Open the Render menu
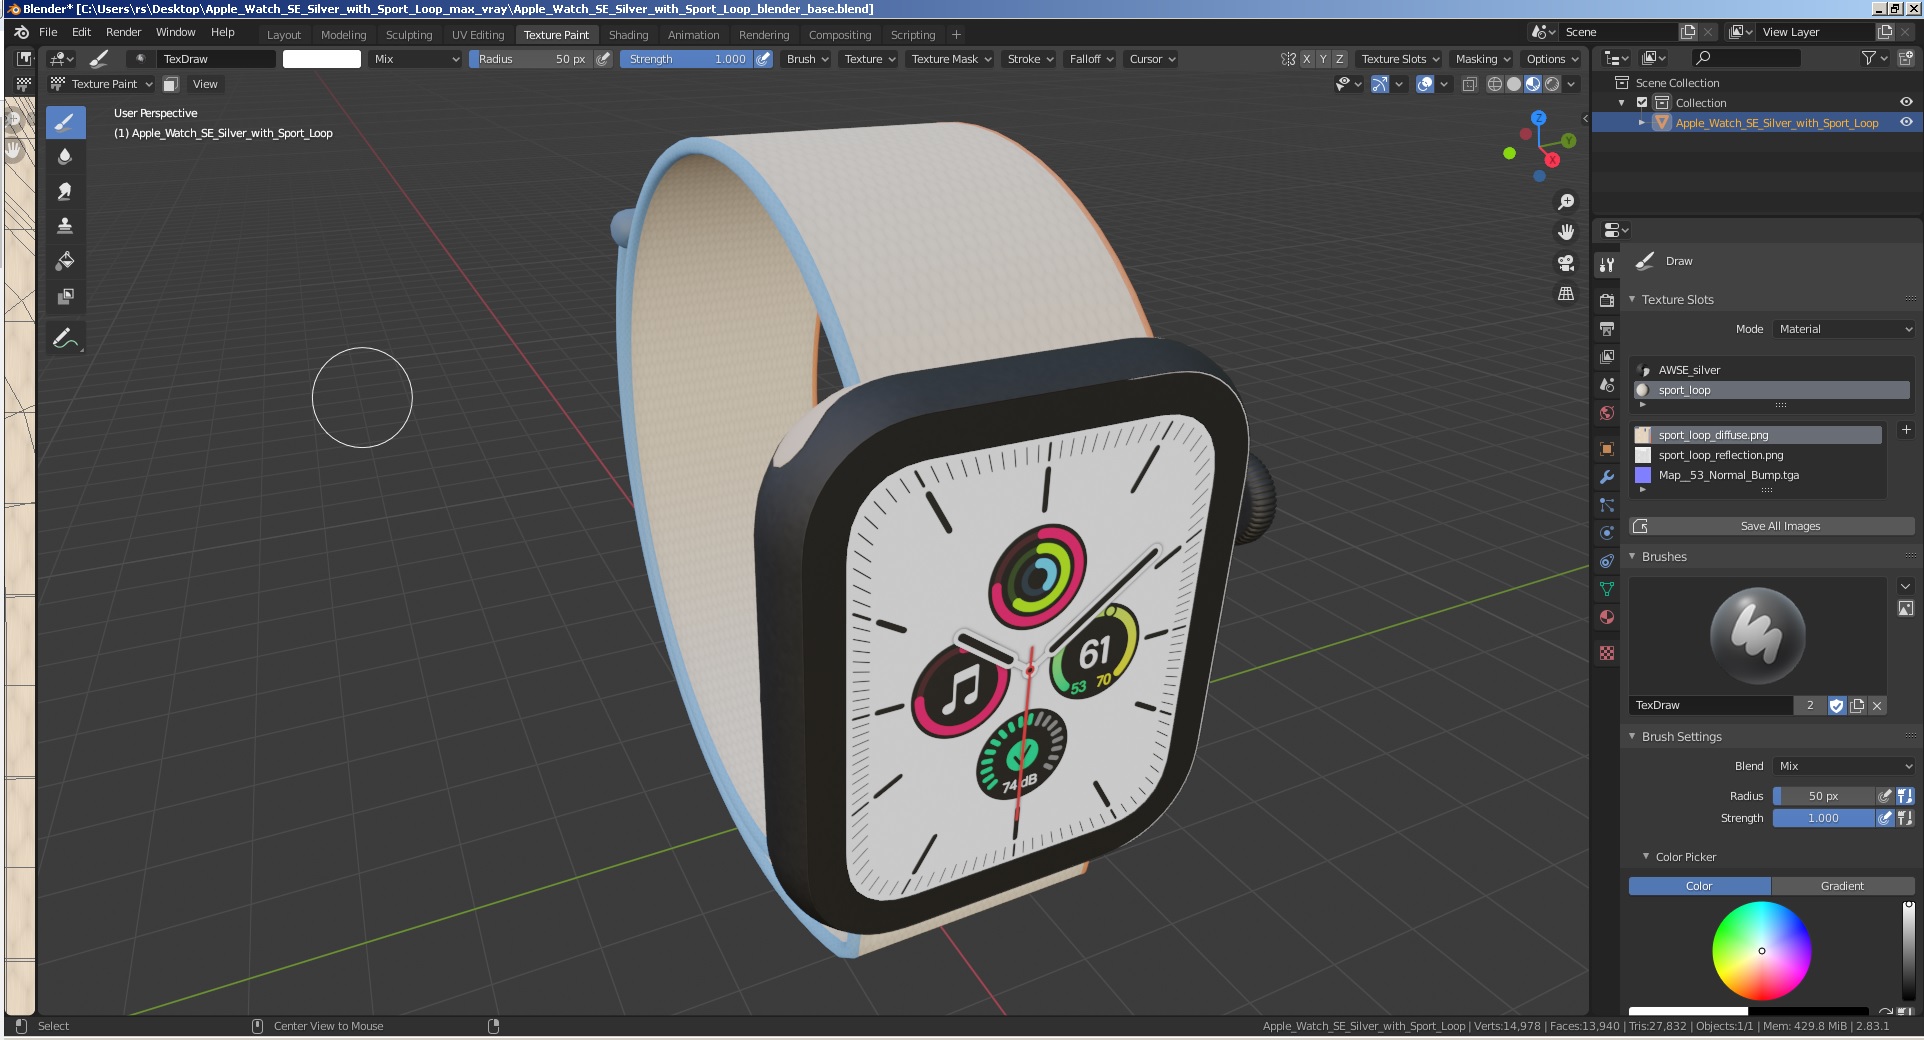 [124, 32]
